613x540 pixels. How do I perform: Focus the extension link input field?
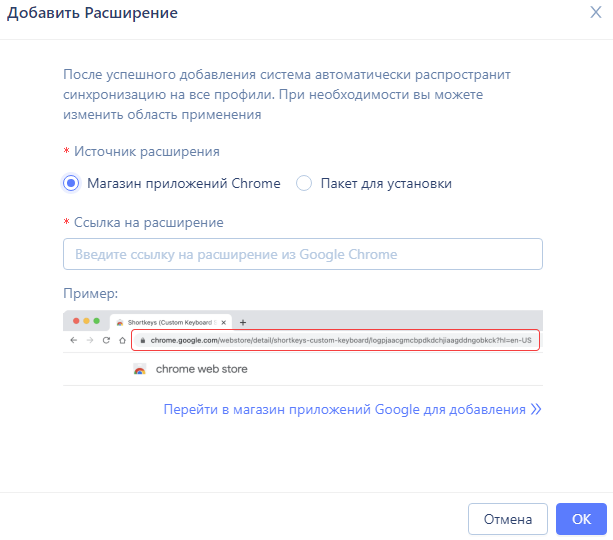pos(303,254)
